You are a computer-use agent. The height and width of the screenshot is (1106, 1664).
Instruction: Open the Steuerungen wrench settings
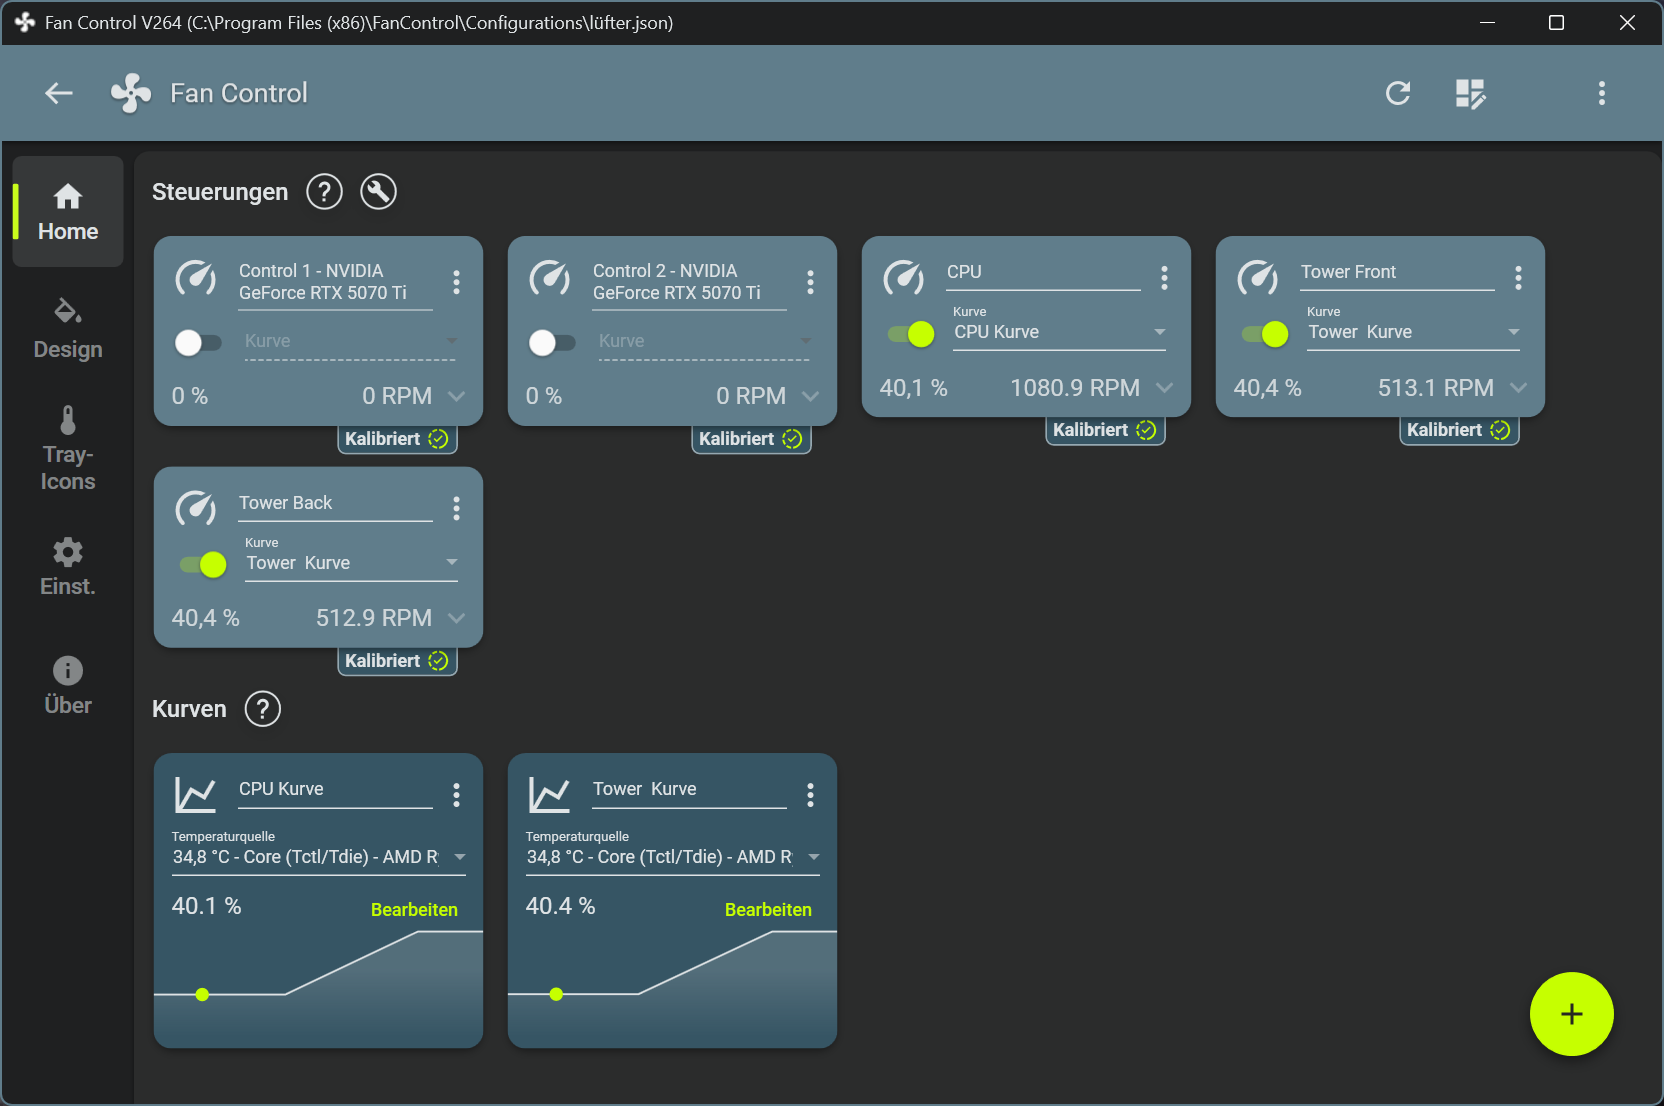[378, 191]
